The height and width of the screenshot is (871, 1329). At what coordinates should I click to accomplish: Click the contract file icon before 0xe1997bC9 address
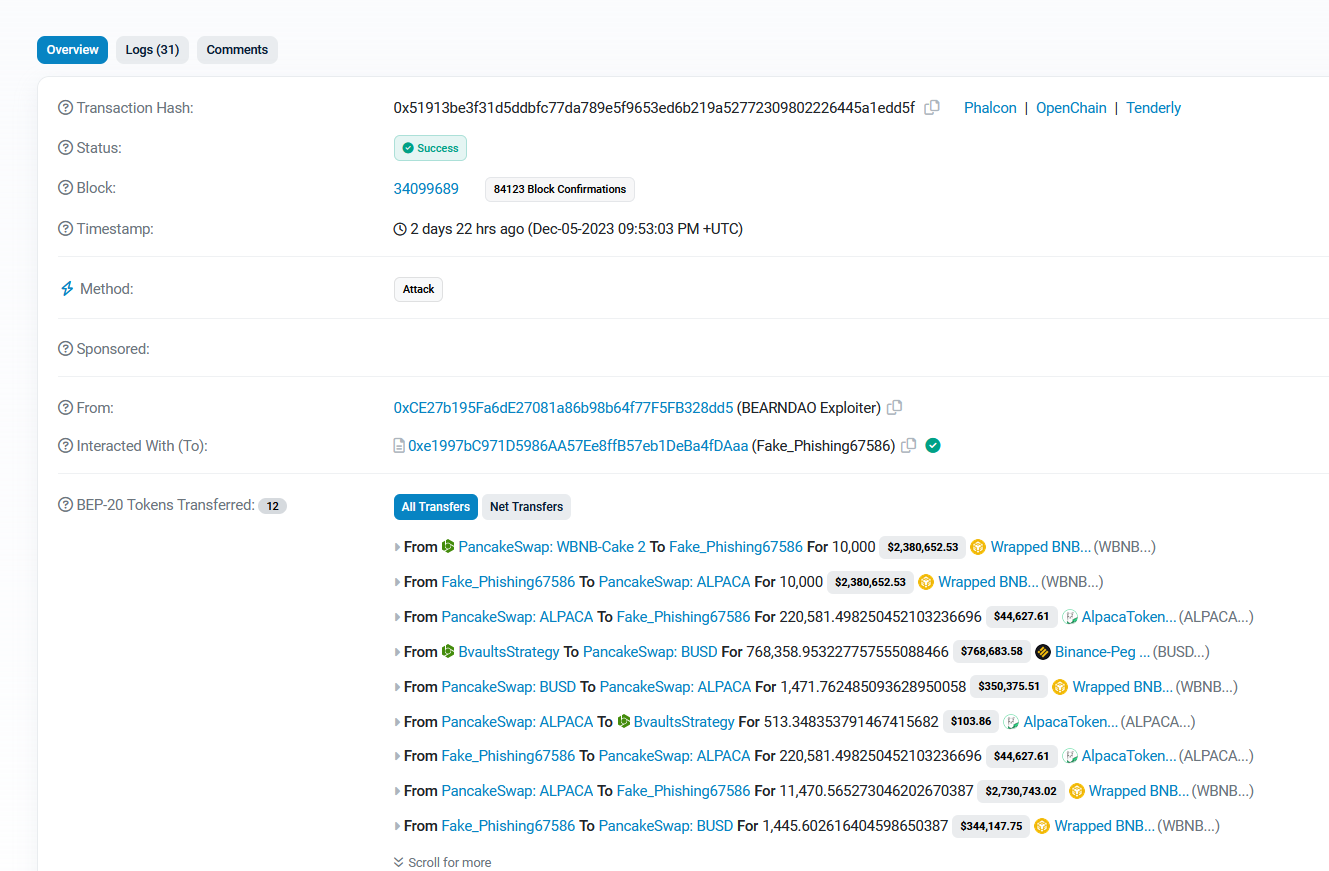[x=399, y=446]
